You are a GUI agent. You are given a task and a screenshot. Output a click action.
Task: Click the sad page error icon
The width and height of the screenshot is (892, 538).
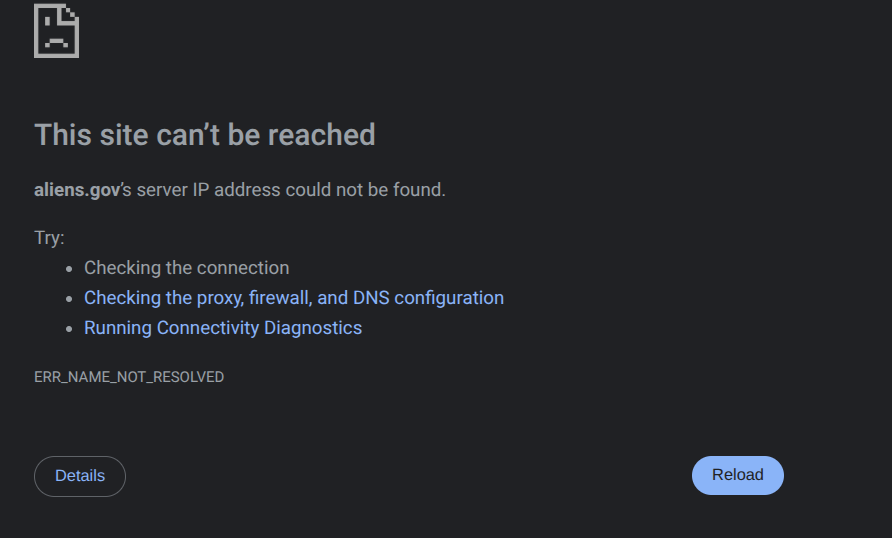[x=56, y=31]
